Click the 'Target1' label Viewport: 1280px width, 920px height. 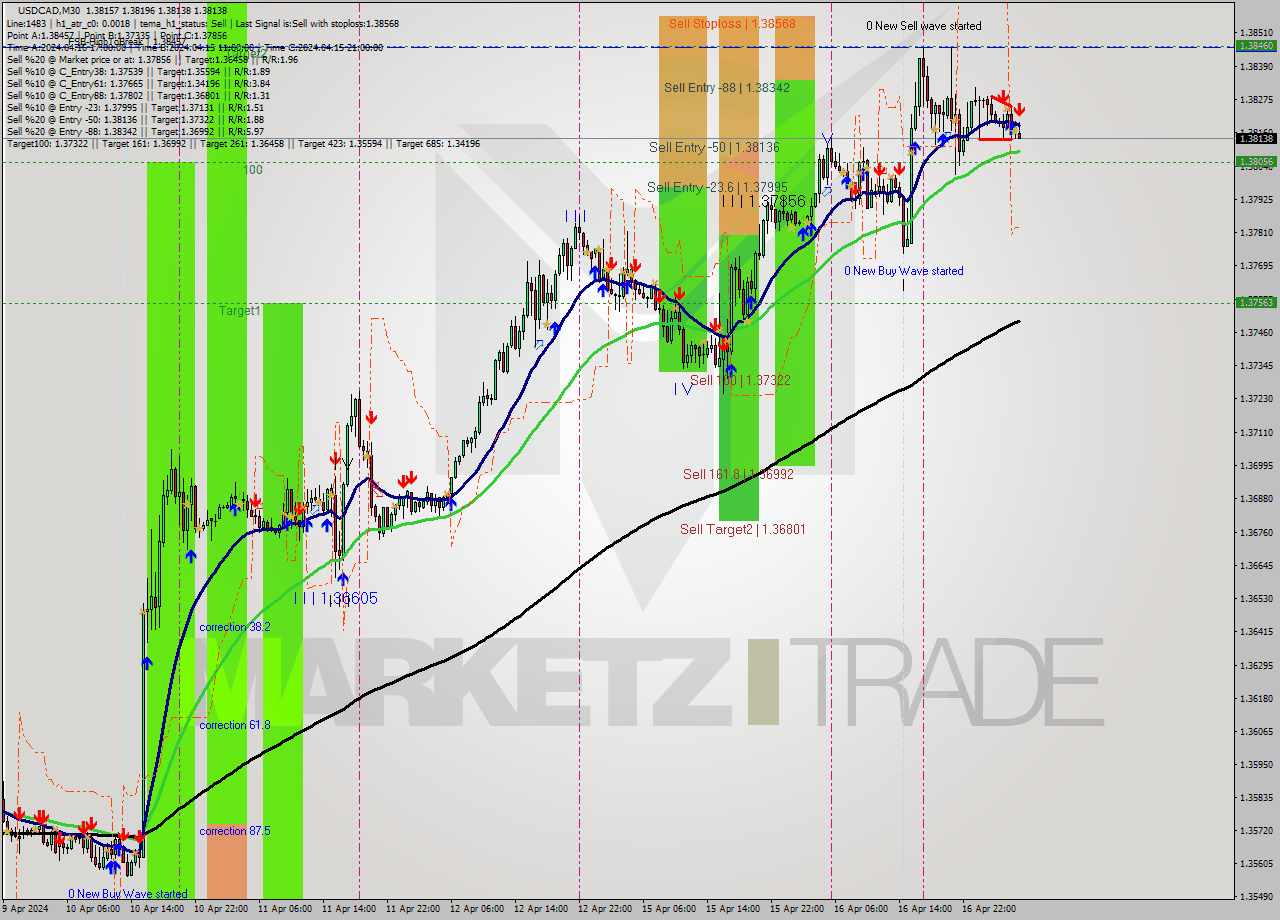(x=240, y=311)
